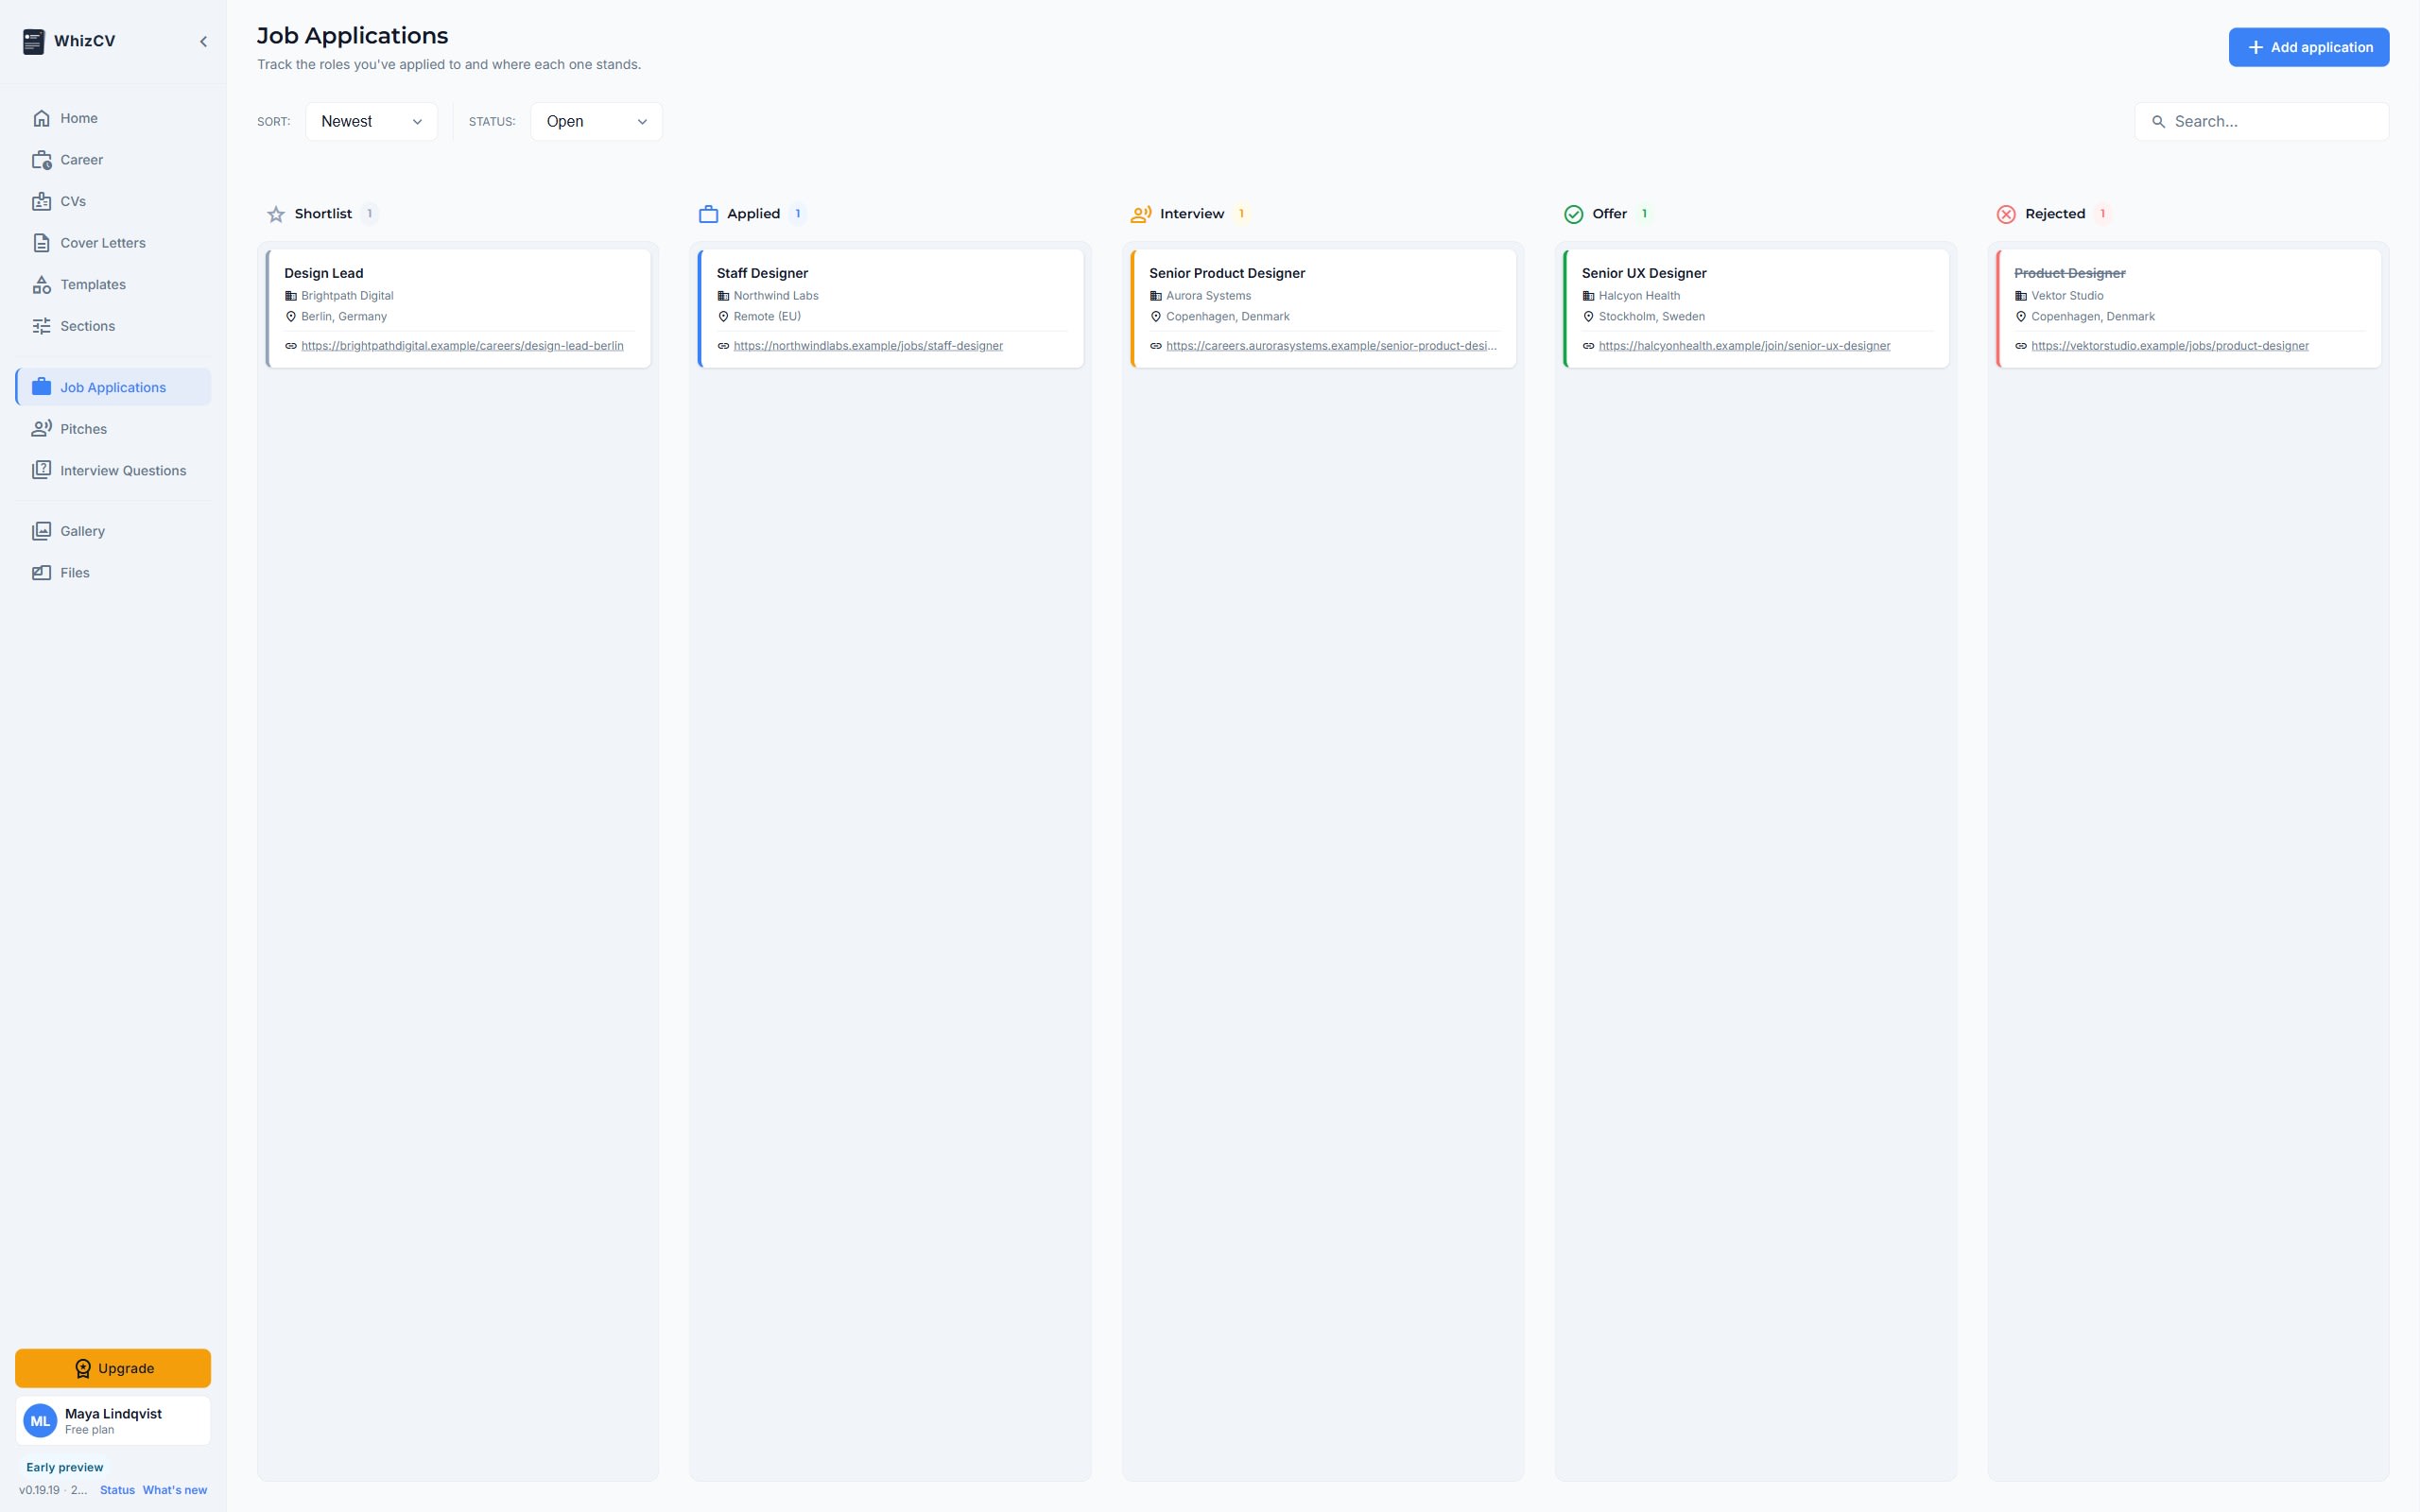Click the WhizCV logo icon
The width and height of the screenshot is (2420, 1512).
[33, 41]
